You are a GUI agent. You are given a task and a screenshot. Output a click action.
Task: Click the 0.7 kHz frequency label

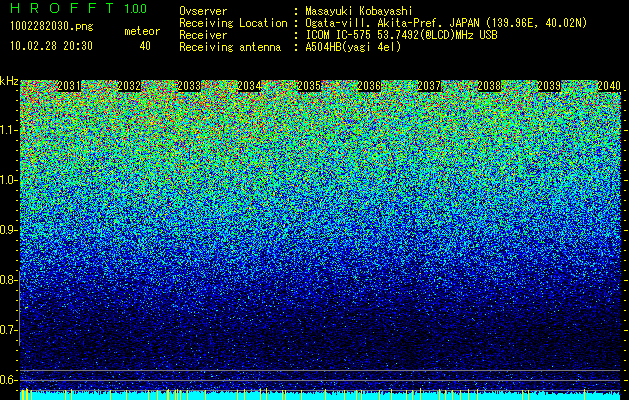click(x=7, y=330)
